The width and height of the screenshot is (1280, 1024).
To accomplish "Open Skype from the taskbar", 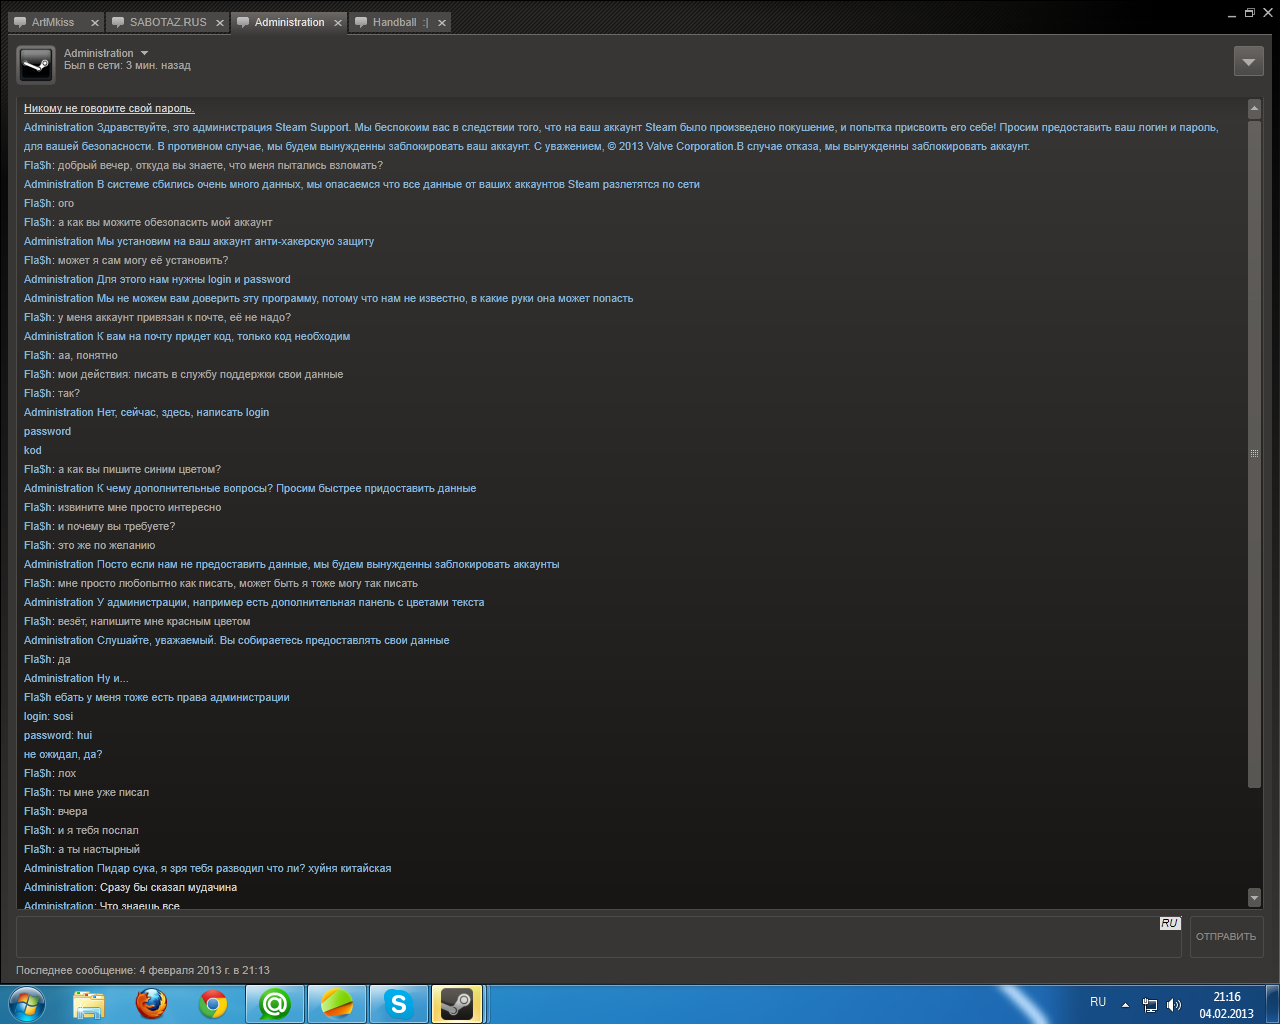I will (398, 1004).
